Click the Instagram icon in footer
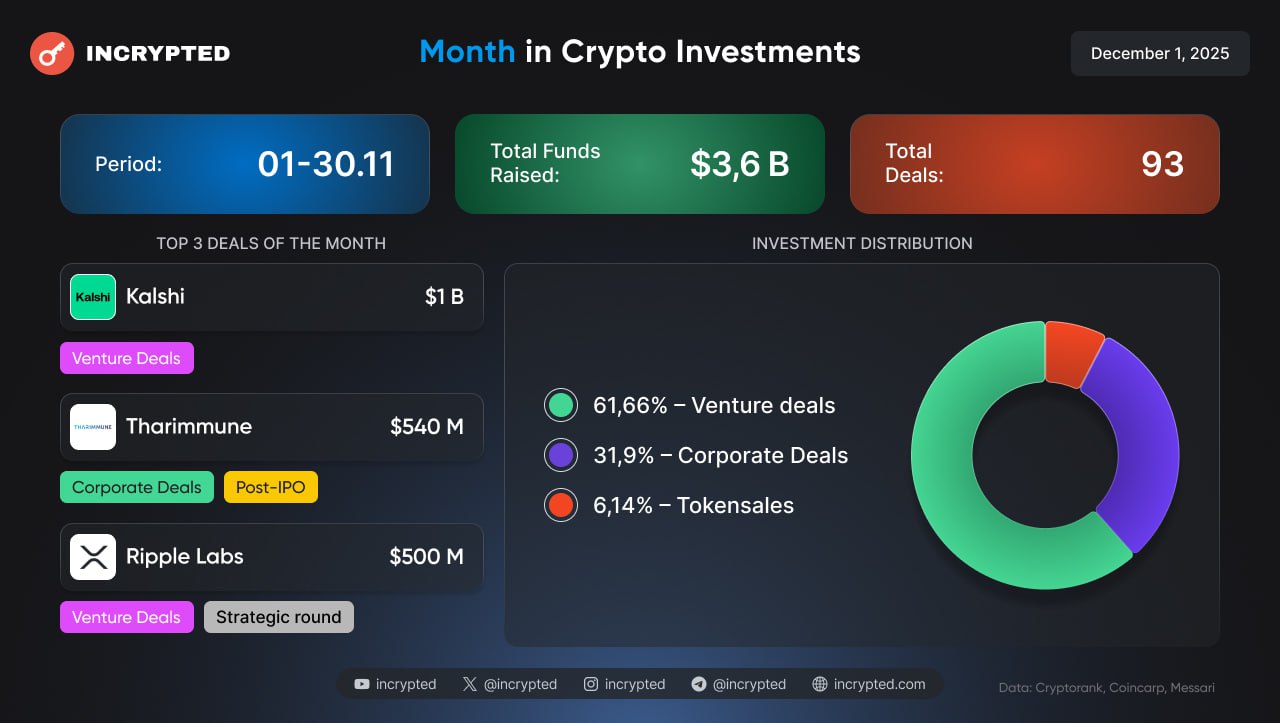1280x723 pixels. (591, 684)
